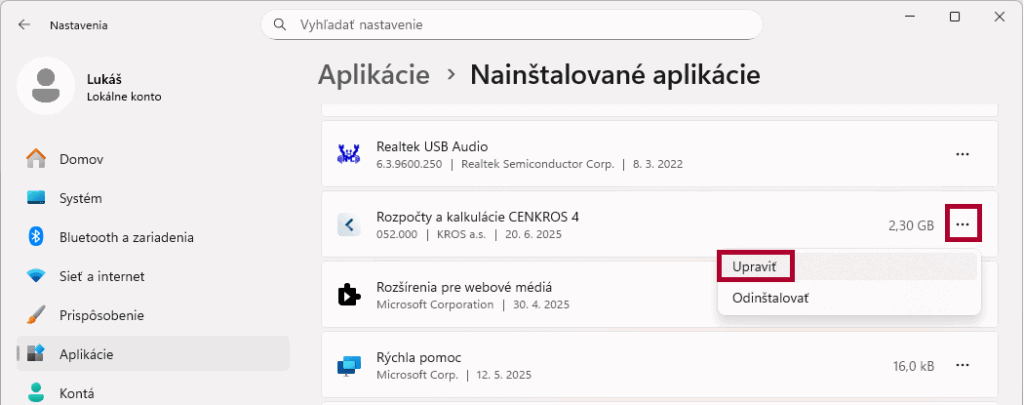Click the Aplikácie breadcrumb link
1024x405 pixels.
pos(374,75)
